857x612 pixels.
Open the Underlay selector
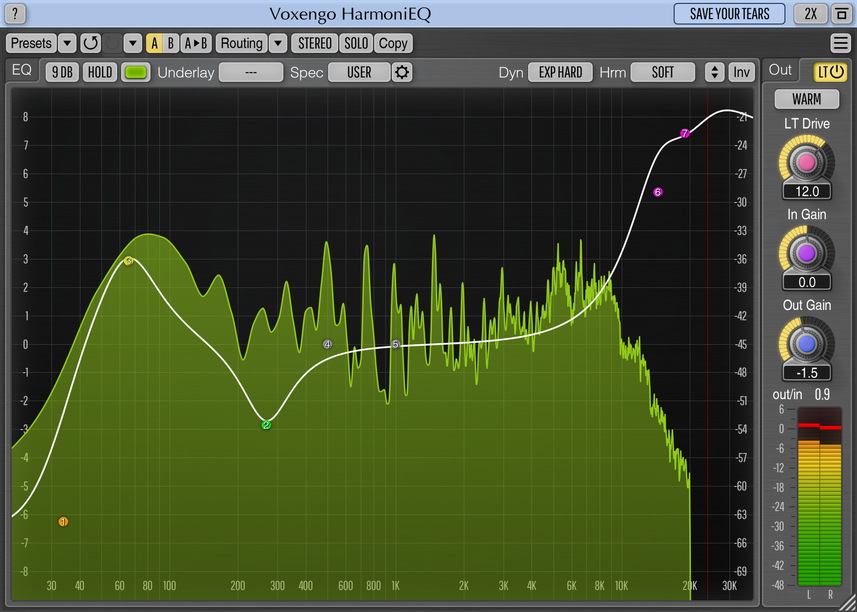(x=250, y=72)
